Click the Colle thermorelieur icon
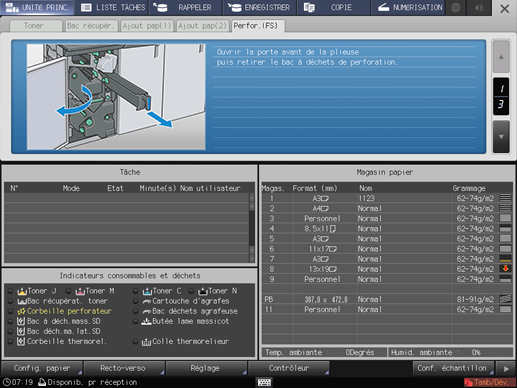Image resolution: width=517 pixels, height=388 pixels. (146, 342)
